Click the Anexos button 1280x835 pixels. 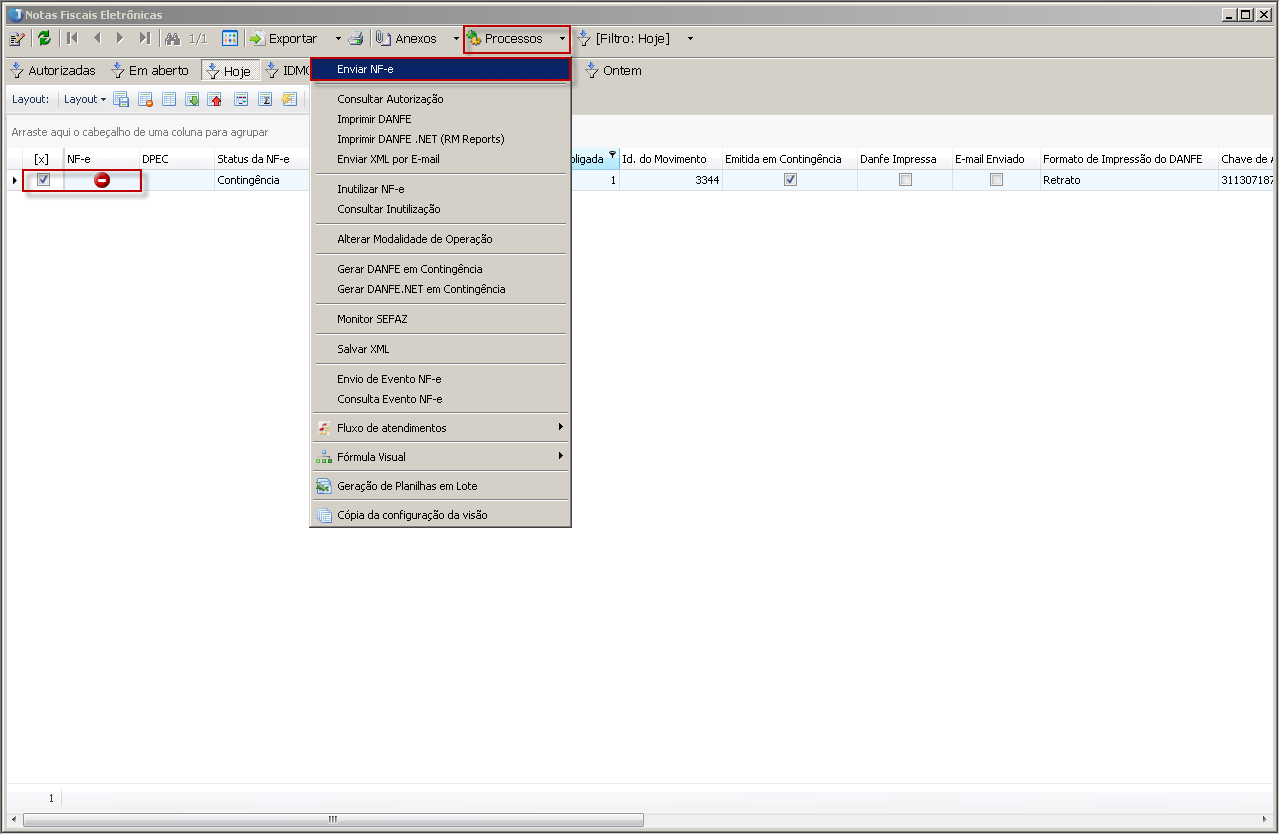coord(407,39)
